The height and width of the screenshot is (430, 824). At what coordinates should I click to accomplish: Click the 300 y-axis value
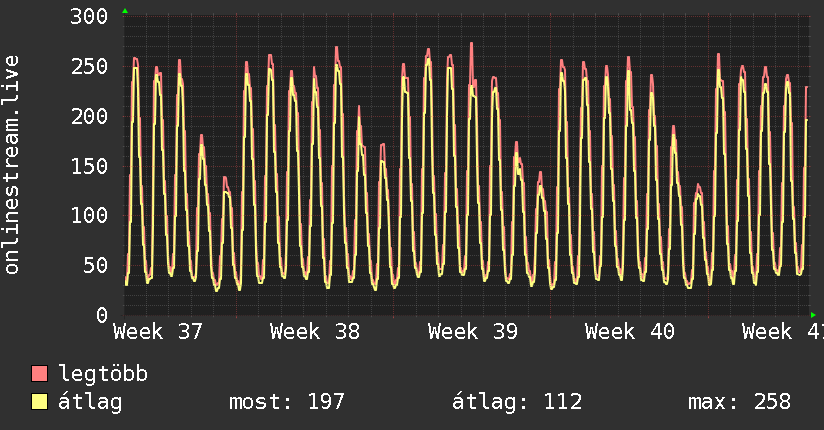[89, 17]
